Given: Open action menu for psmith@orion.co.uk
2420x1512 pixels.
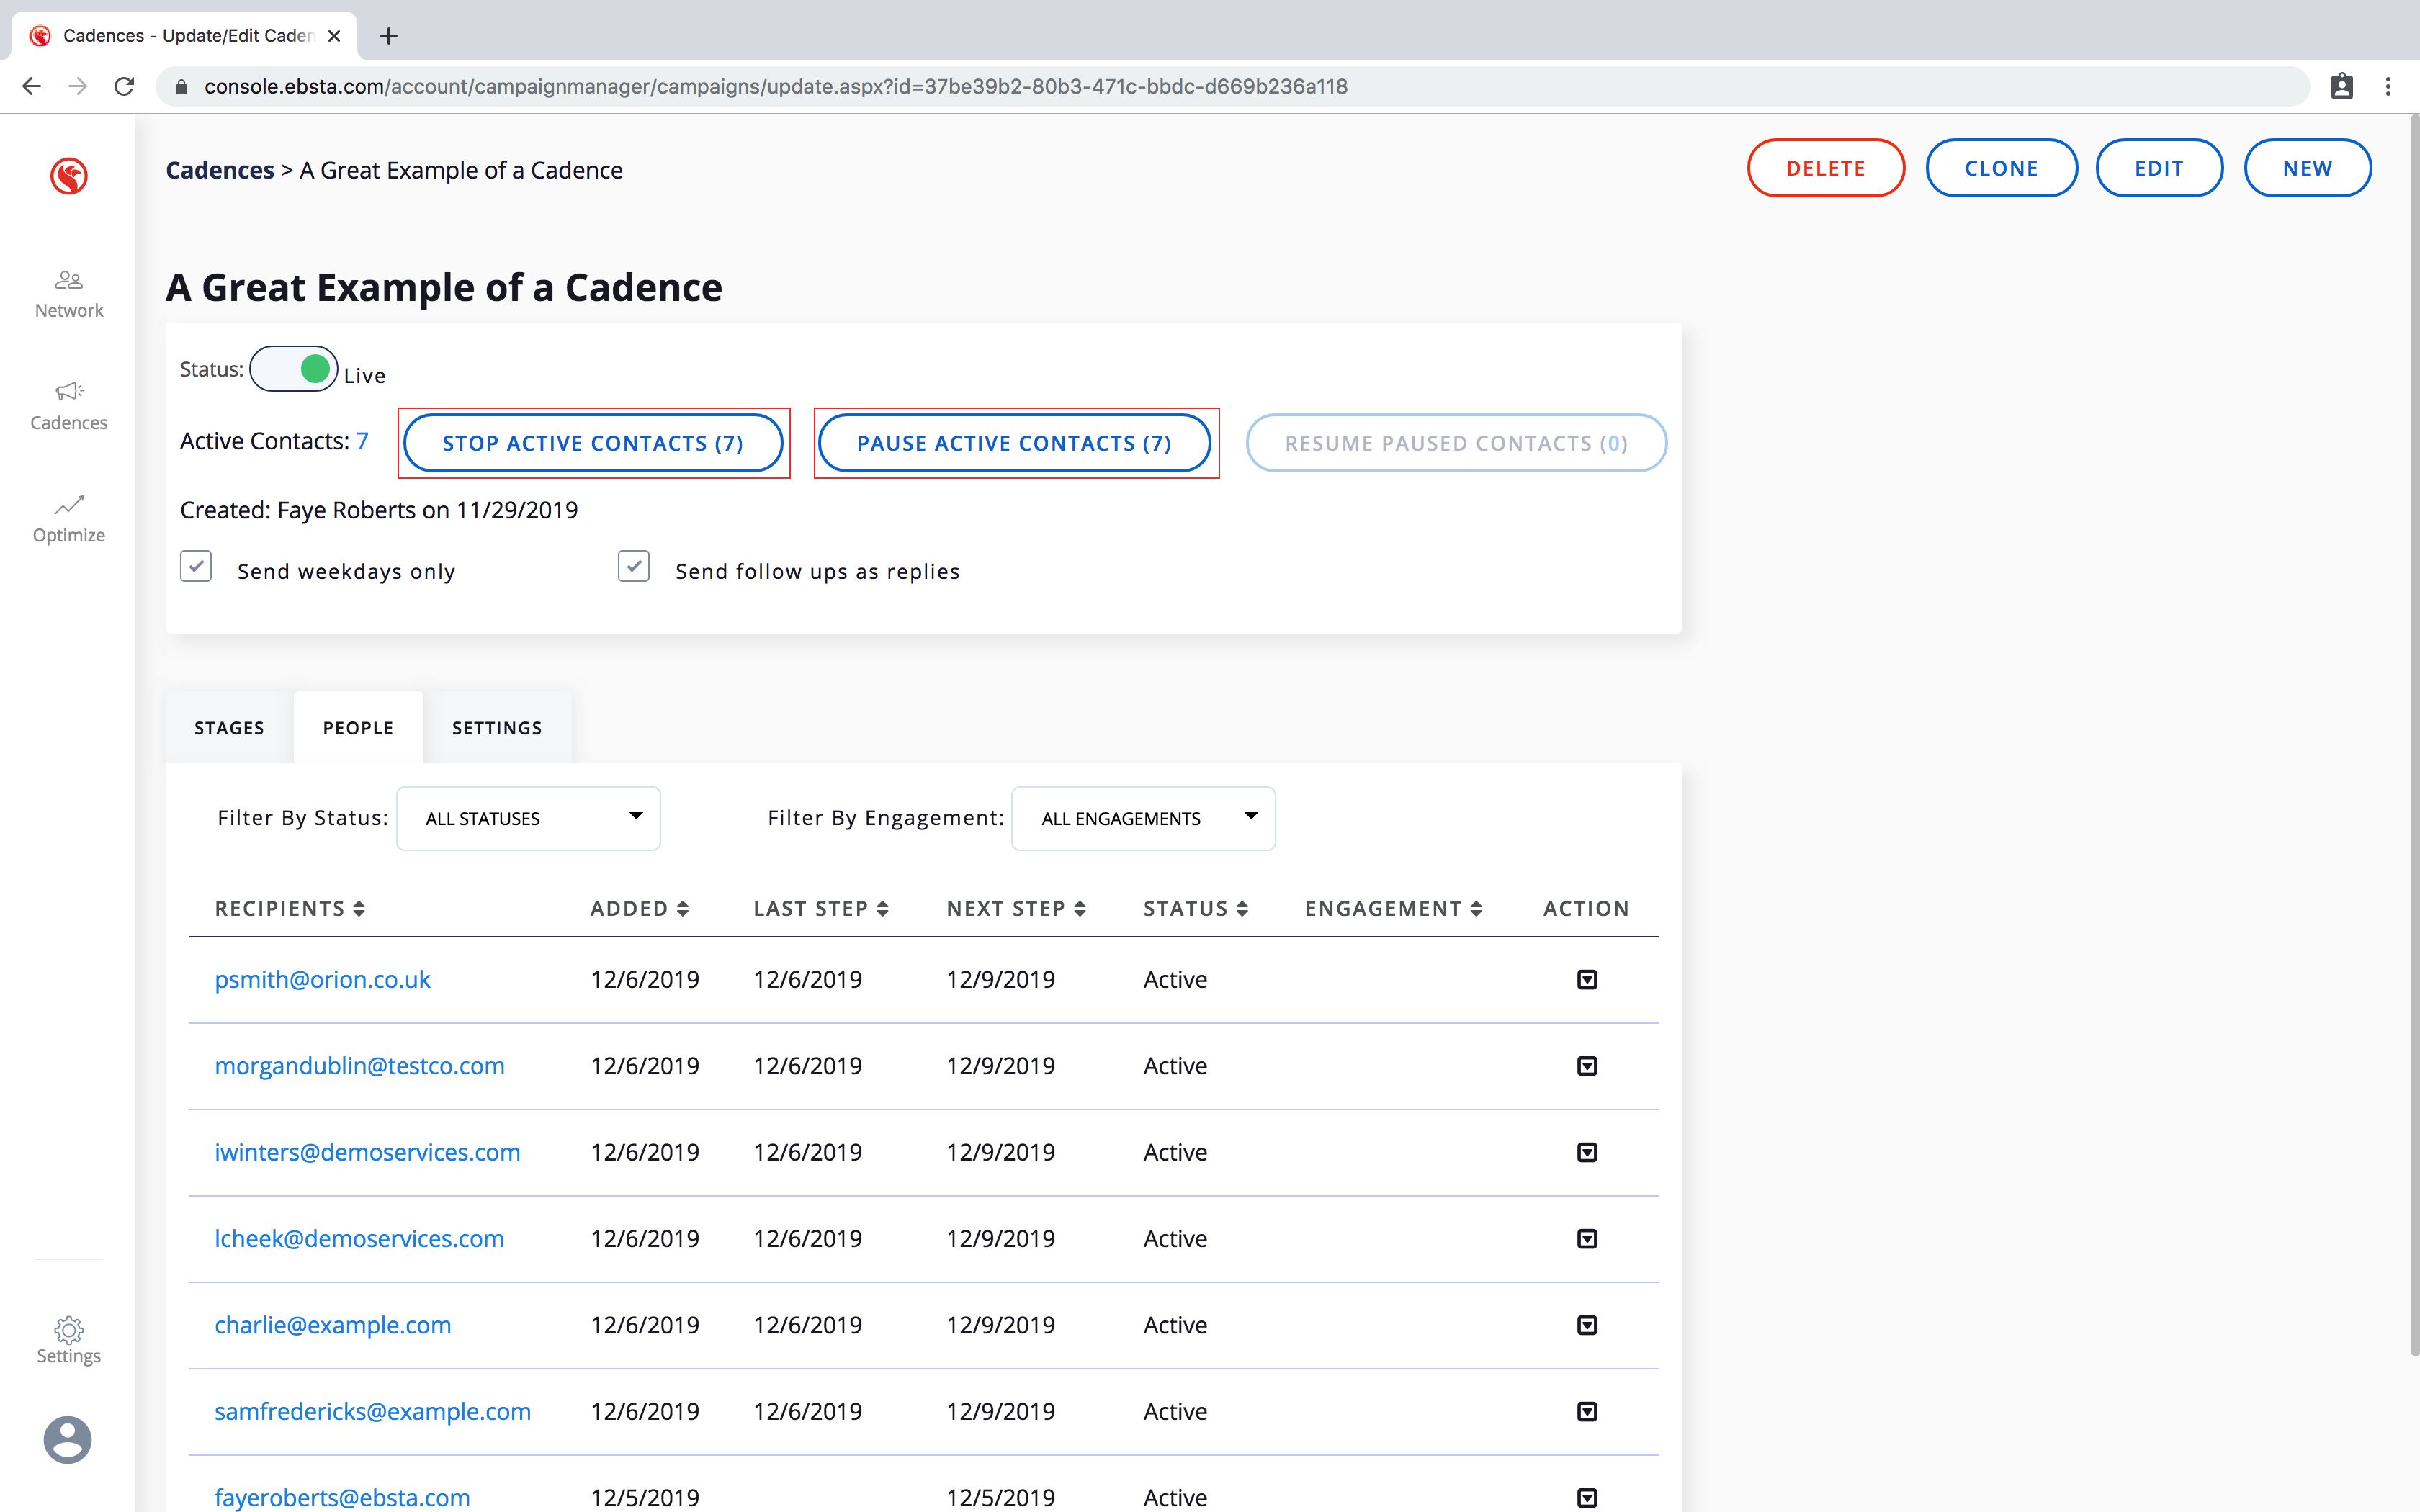Looking at the screenshot, I should [x=1587, y=980].
